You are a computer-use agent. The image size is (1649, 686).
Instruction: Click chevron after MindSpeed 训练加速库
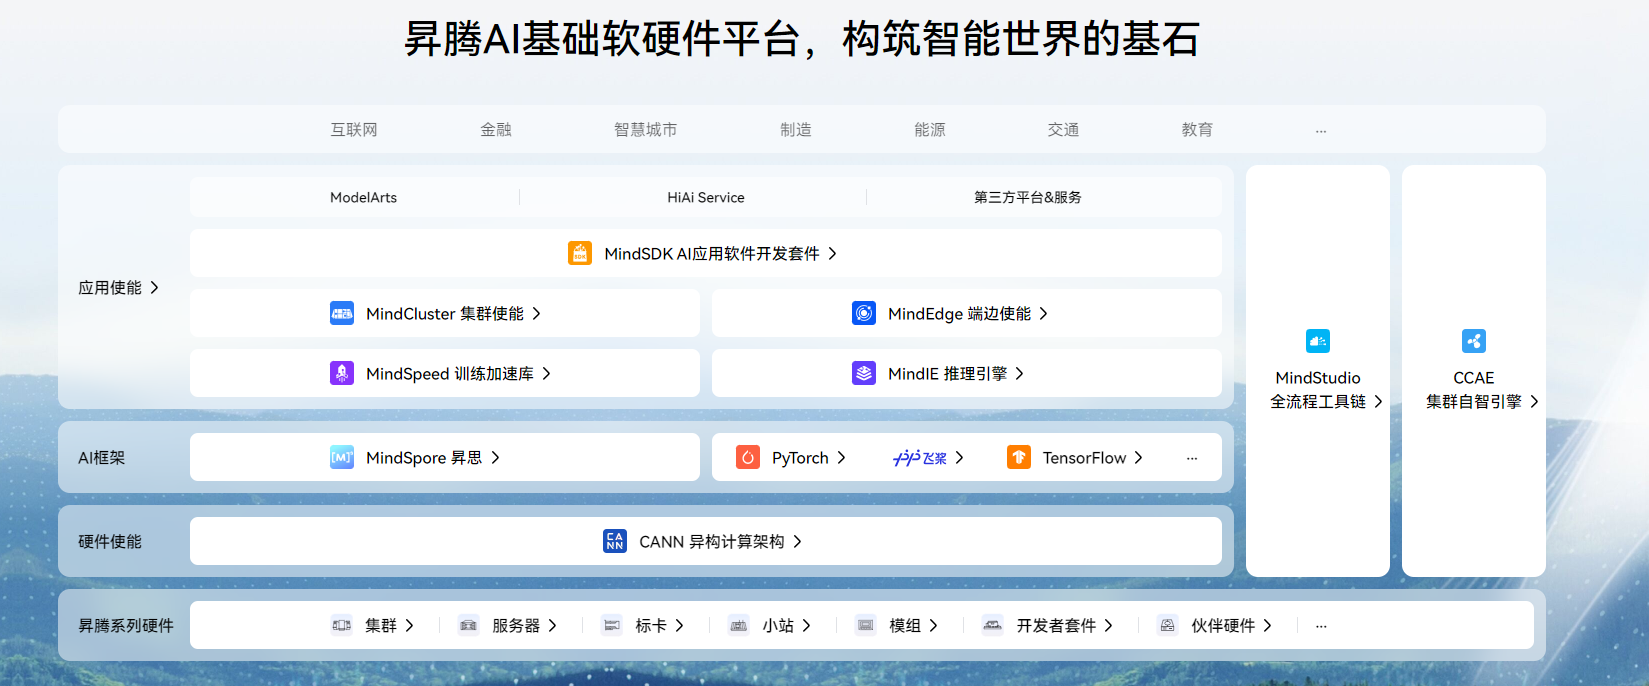coord(546,373)
